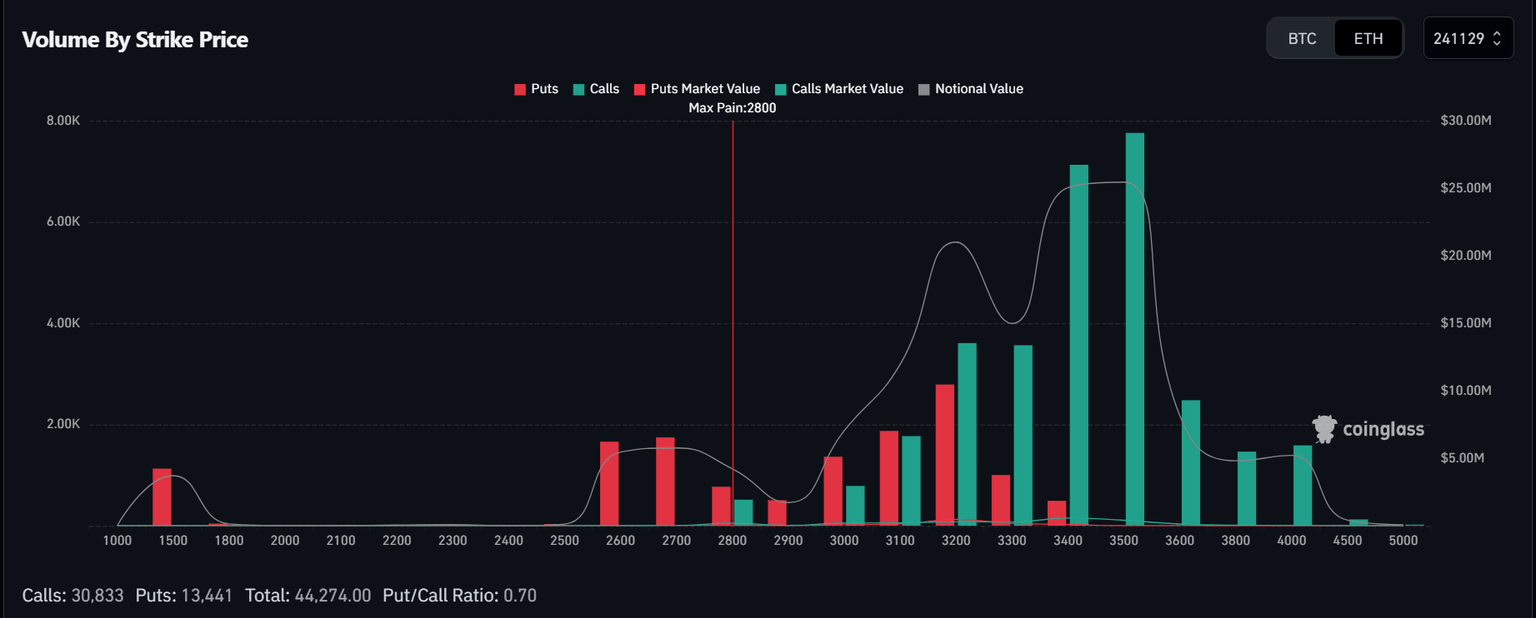This screenshot has width=1536, height=618.
Task: Click the gray Notional Value legend marker
Action: coord(922,88)
